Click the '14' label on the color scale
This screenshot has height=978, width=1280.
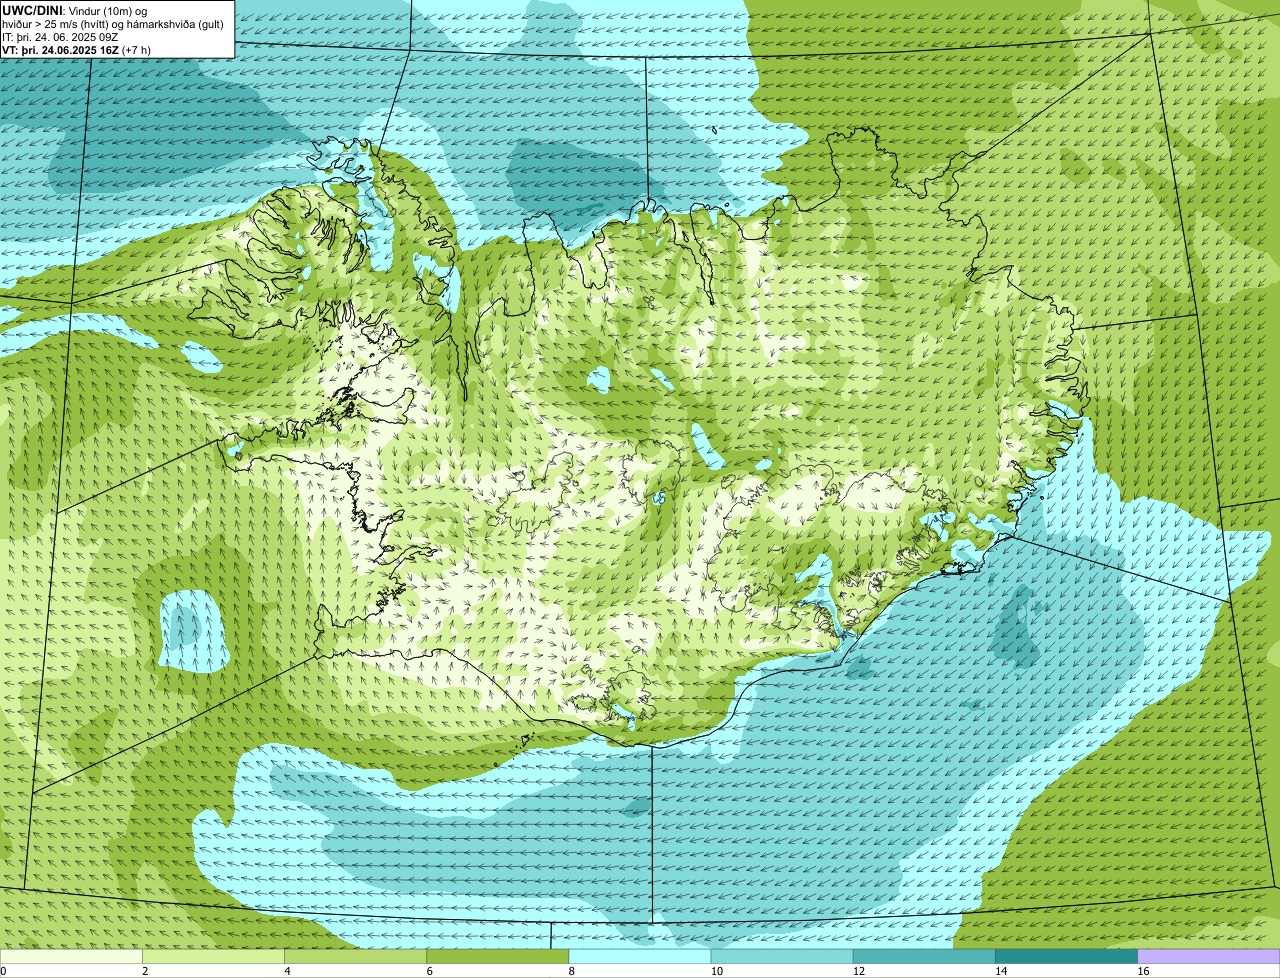coord(1000,971)
